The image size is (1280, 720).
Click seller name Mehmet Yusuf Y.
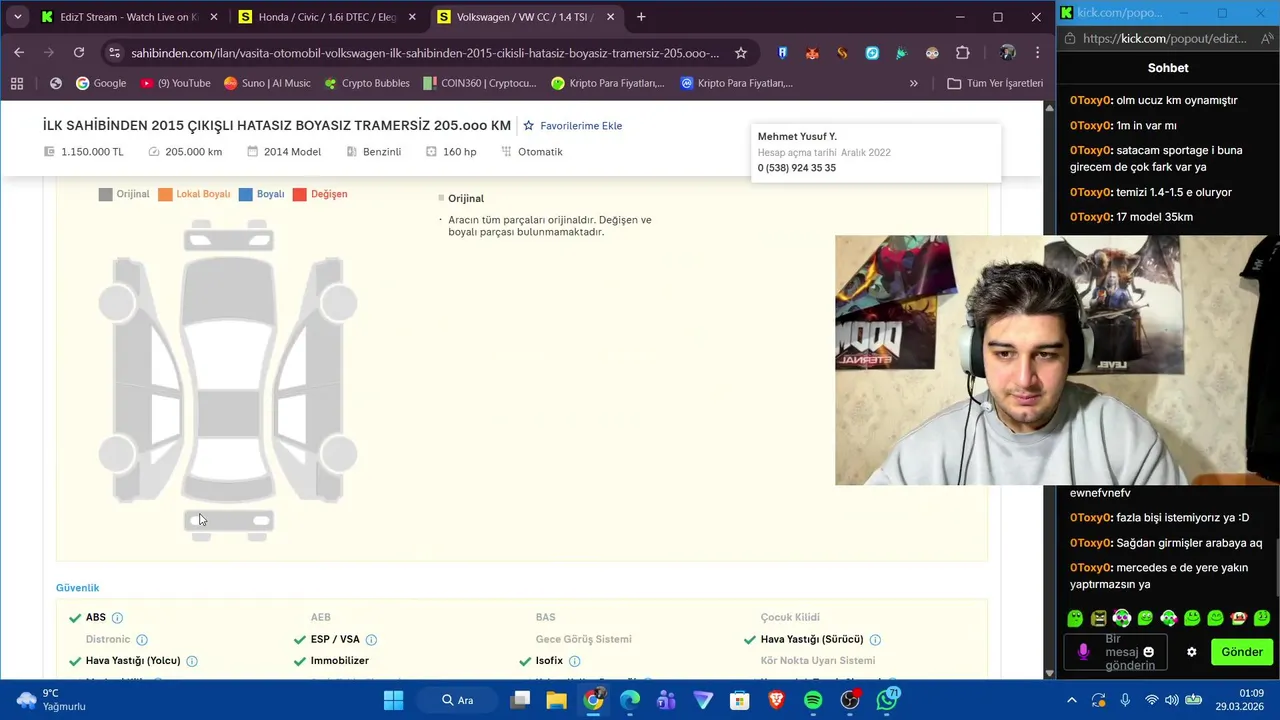coord(797,136)
